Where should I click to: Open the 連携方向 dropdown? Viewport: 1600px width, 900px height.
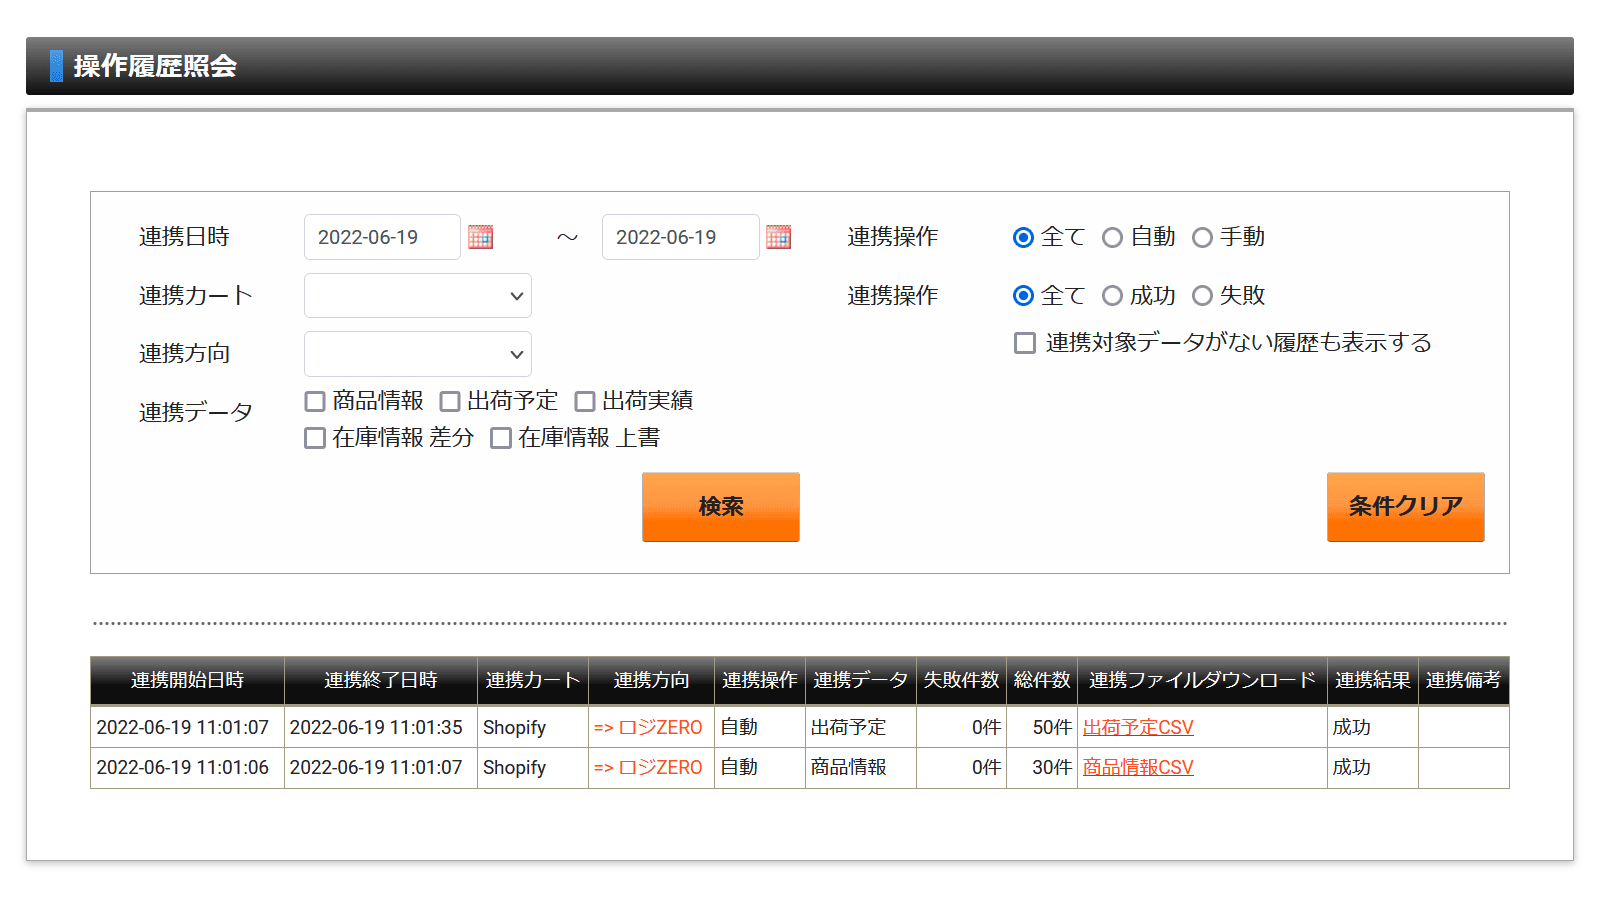418,354
